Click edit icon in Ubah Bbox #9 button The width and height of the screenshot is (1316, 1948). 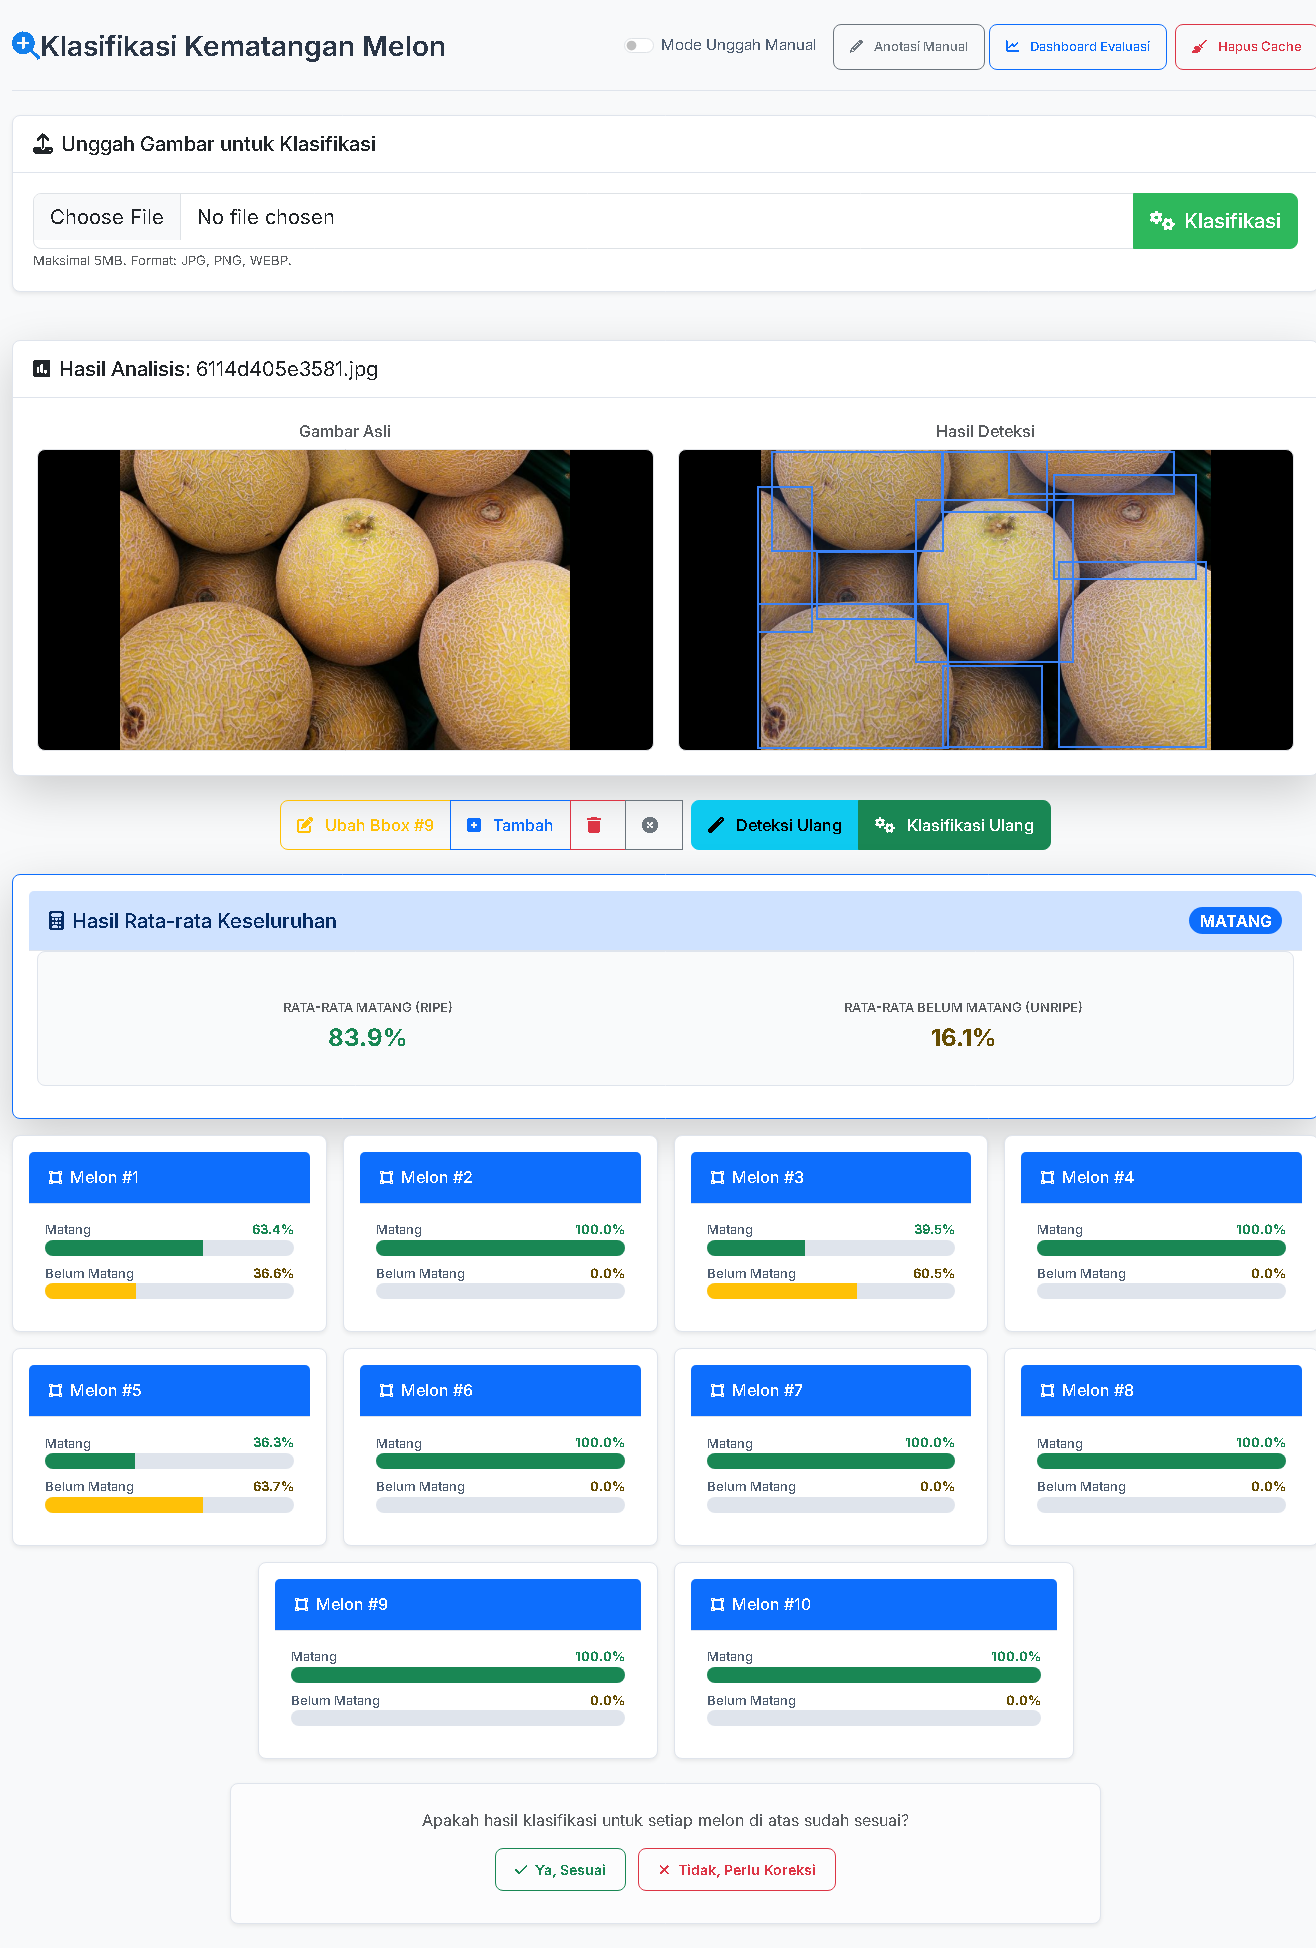coord(305,825)
